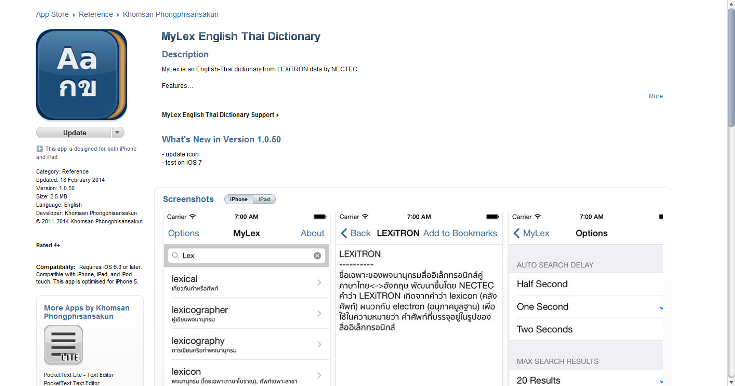Image resolution: width=735 pixels, height=386 pixels.
Task: Click the Back chevron in LEXiTRON screenshot
Action: 344,233
